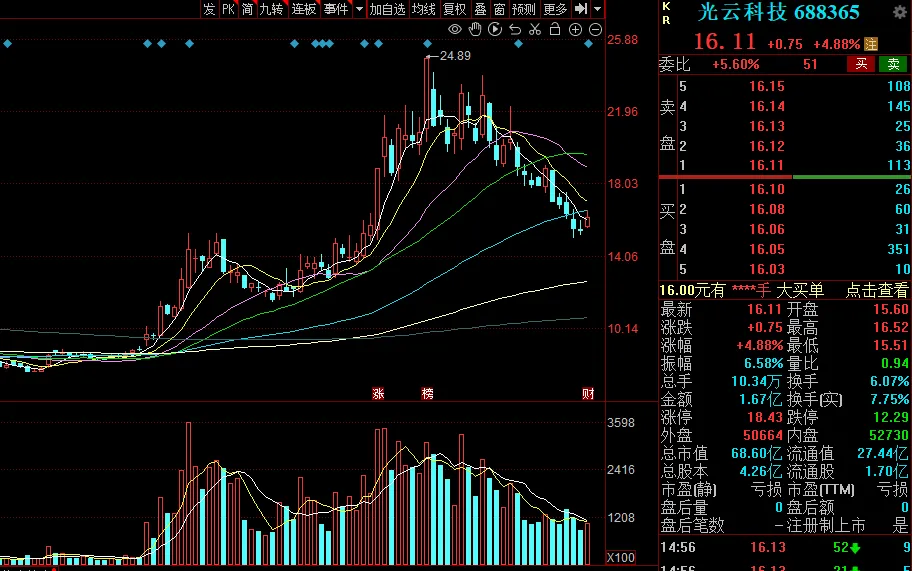
Task: Click the green 卖 sell button
Action: tap(894, 64)
